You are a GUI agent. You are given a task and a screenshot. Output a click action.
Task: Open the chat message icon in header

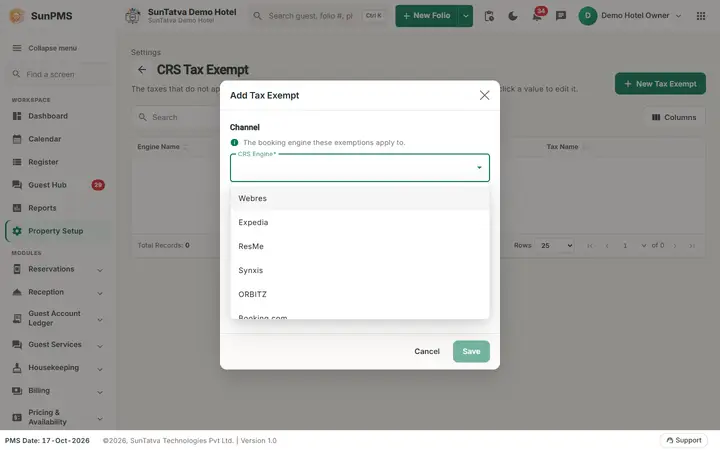click(x=561, y=16)
